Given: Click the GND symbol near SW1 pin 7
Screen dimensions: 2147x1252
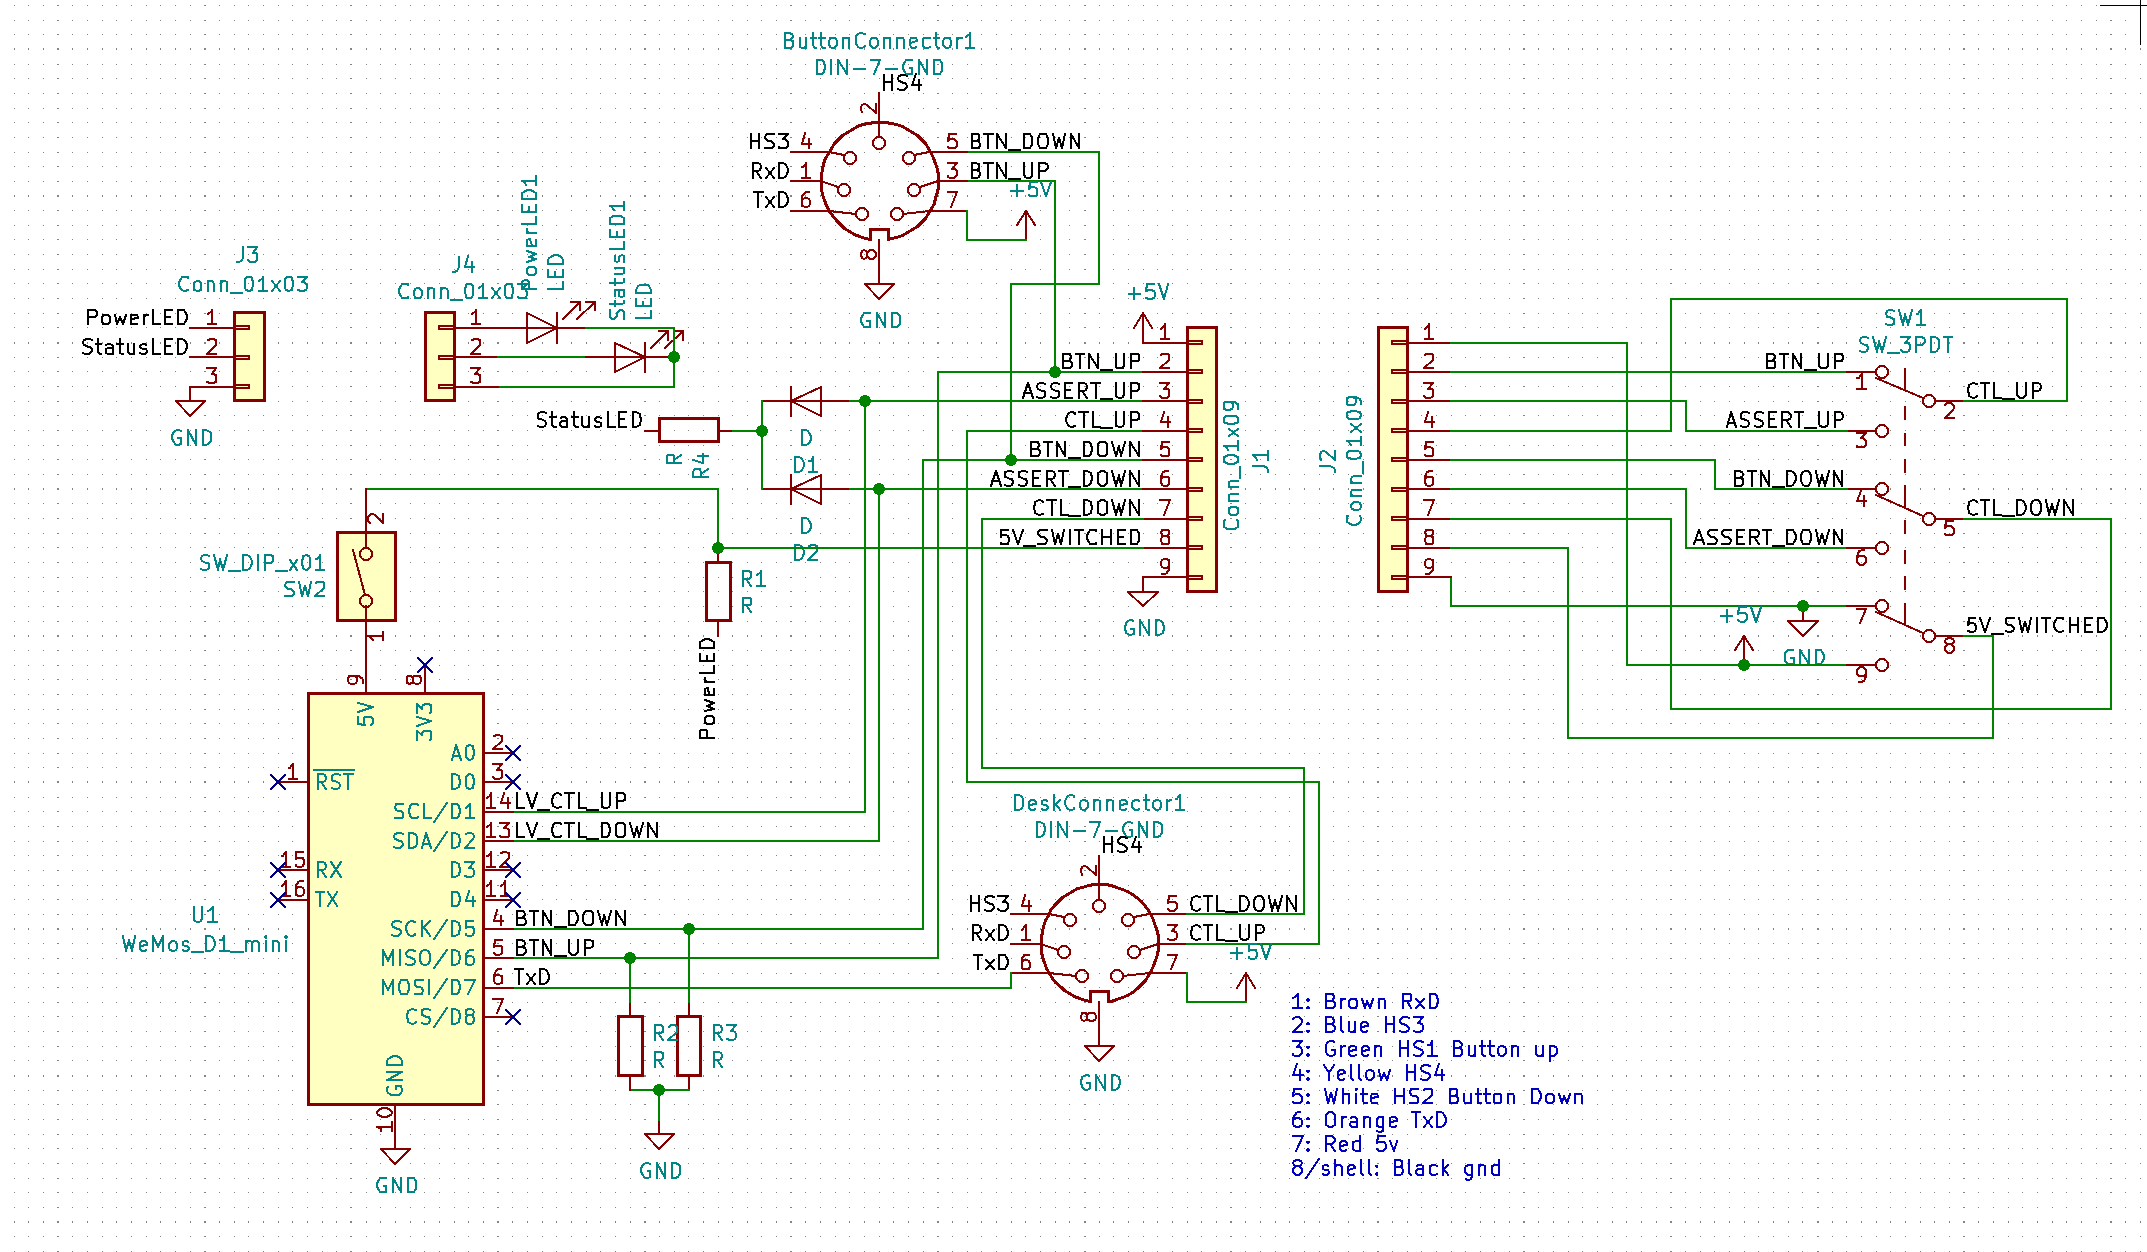Looking at the screenshot, I should 1802,627.
